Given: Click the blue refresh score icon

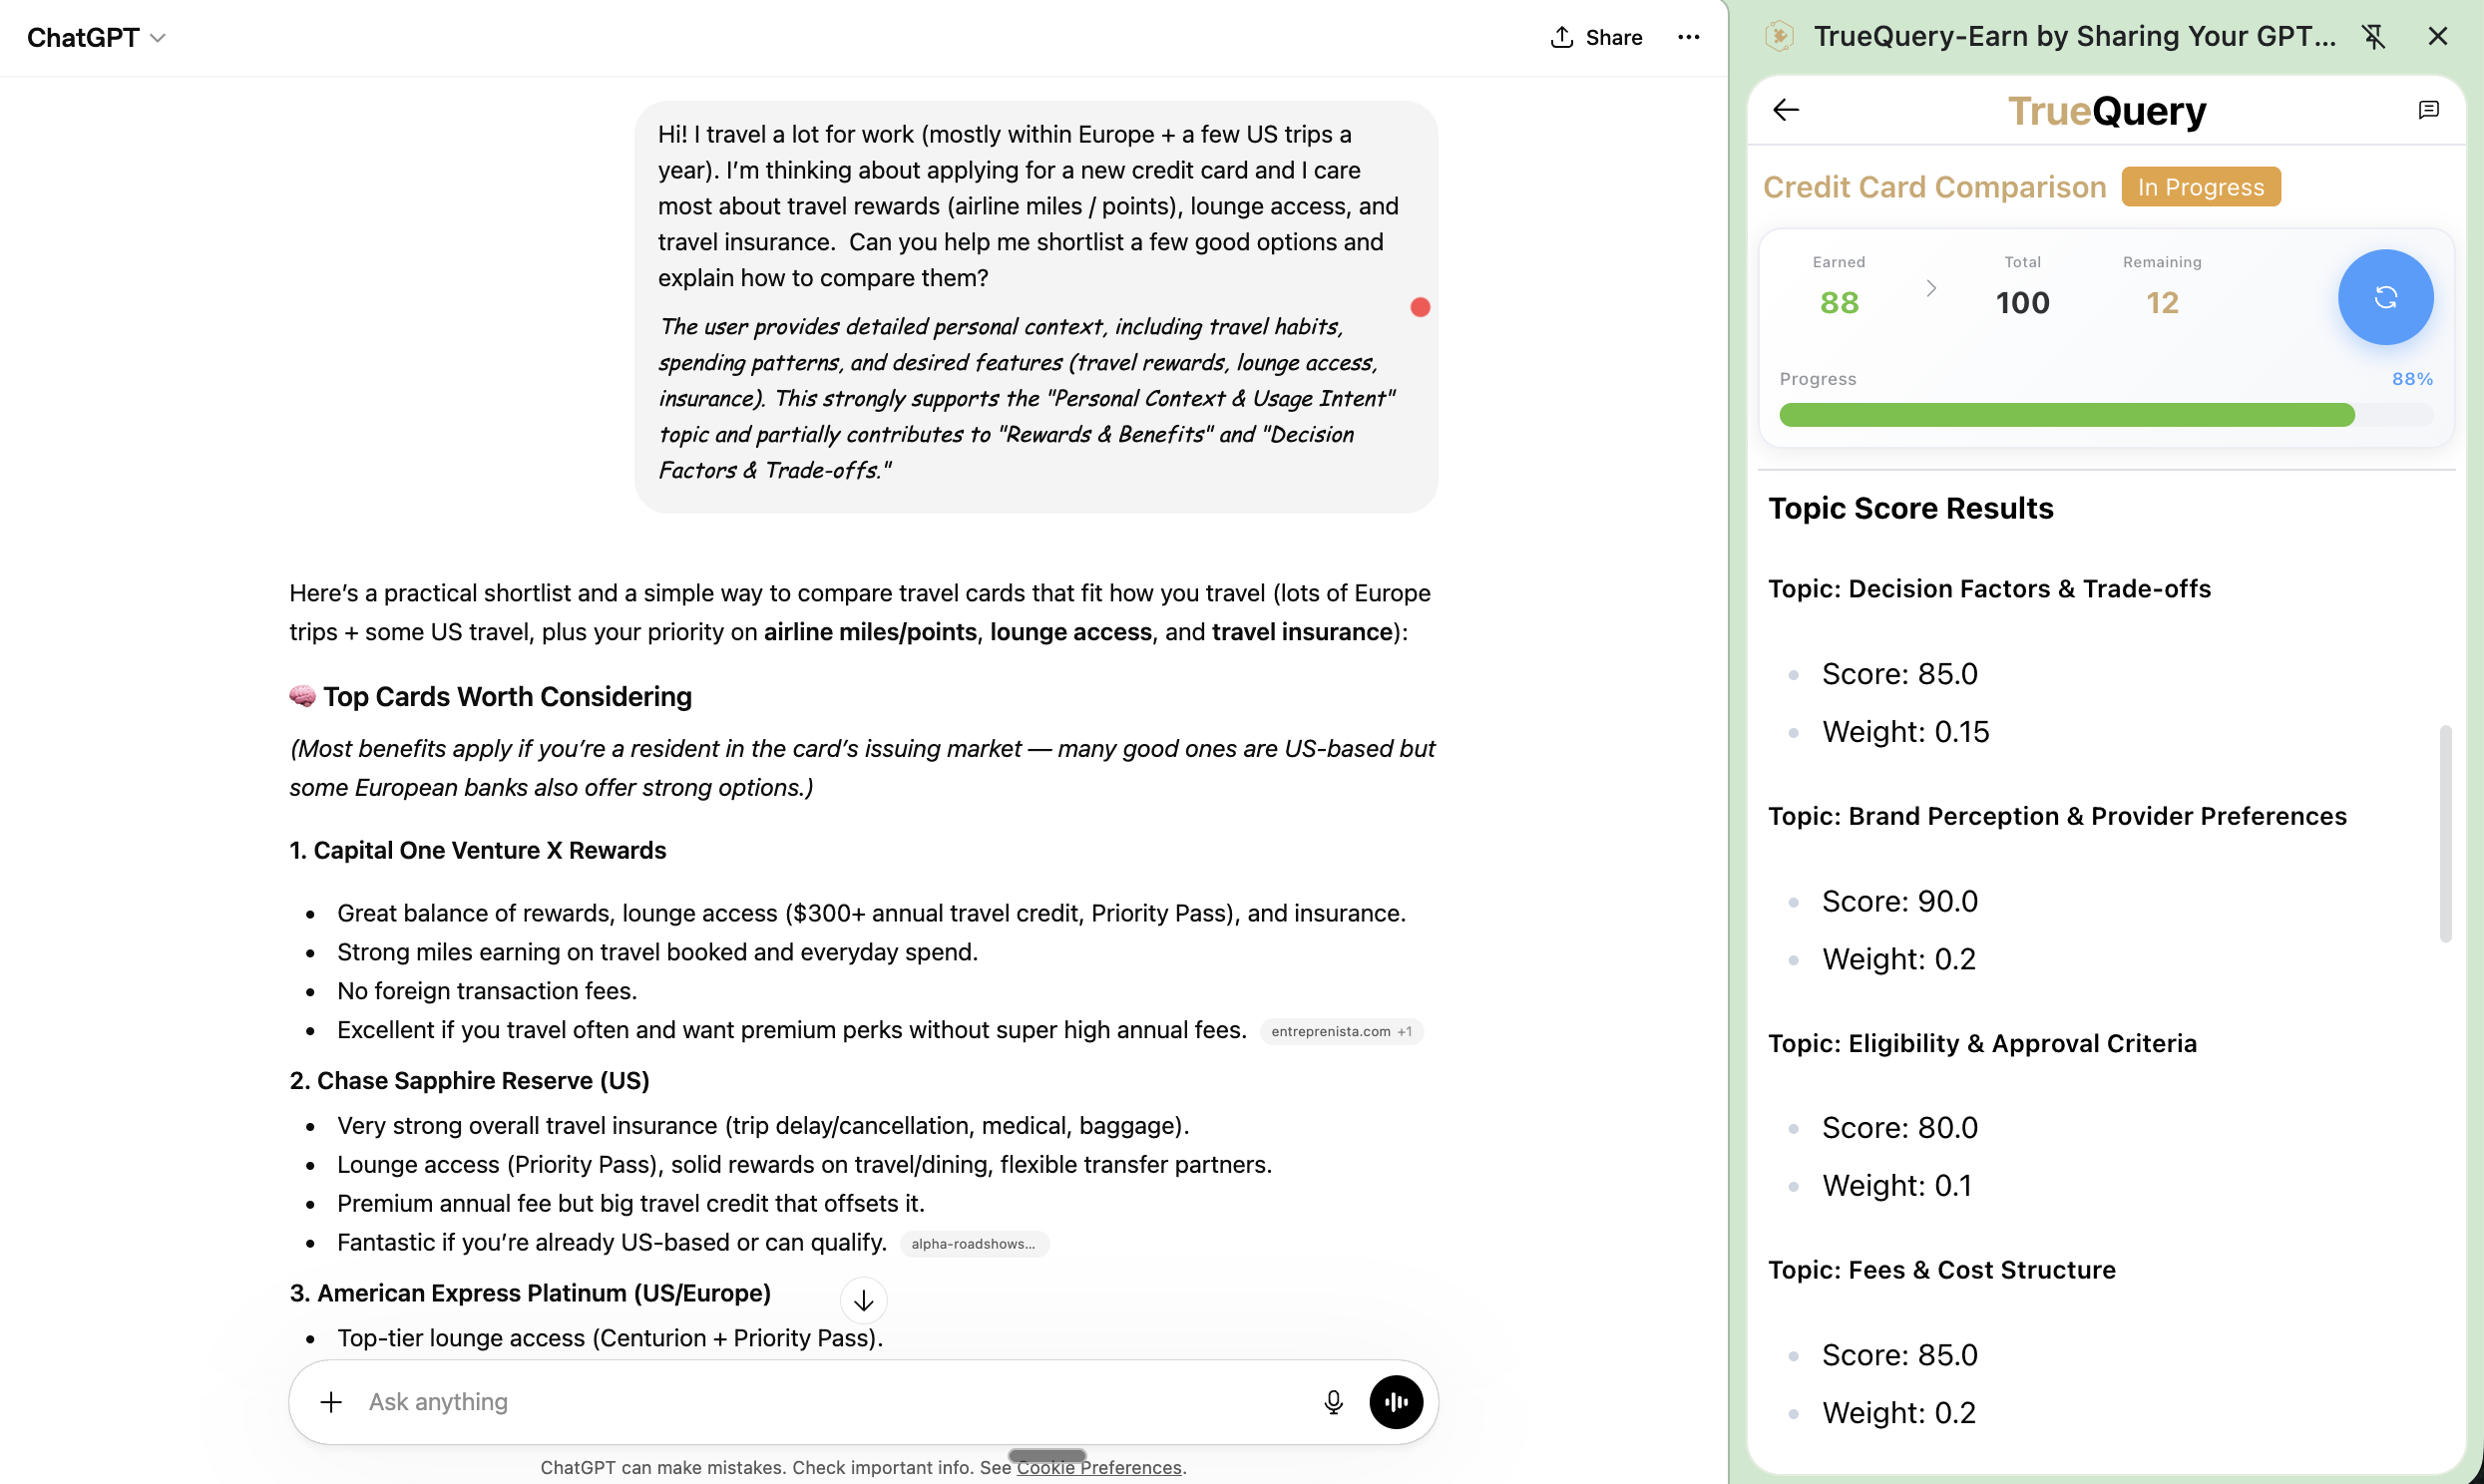Looking at the screenshot, I should [x=2386, y=297].
